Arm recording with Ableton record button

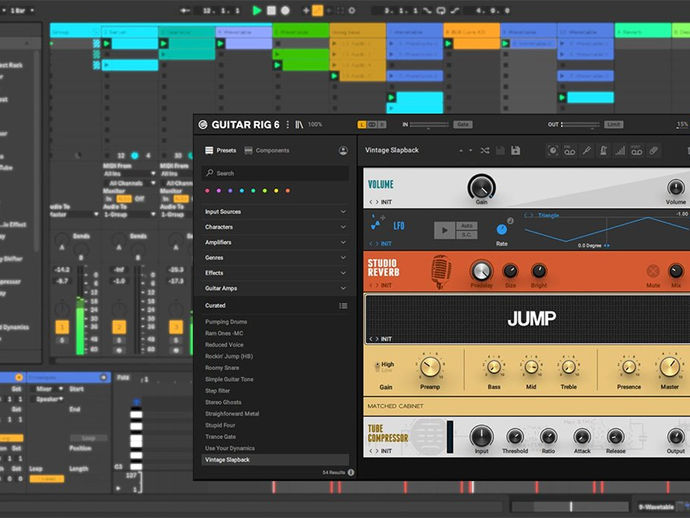coord(285,11)
